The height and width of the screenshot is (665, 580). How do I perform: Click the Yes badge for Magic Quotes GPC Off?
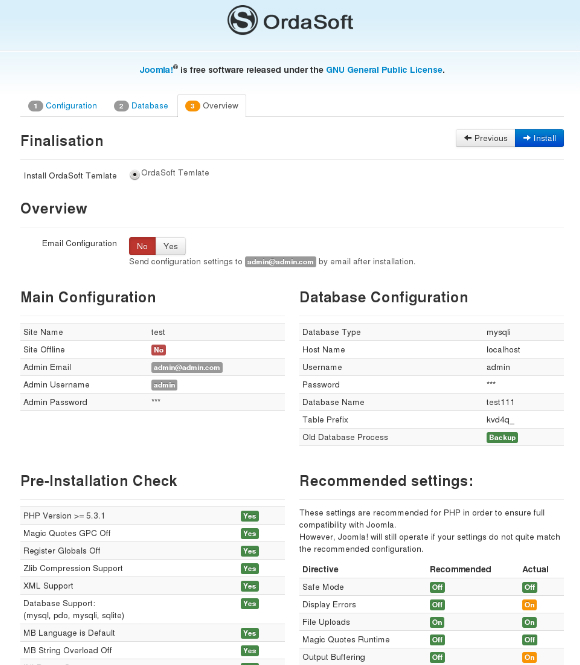click(x=250, y=534)
